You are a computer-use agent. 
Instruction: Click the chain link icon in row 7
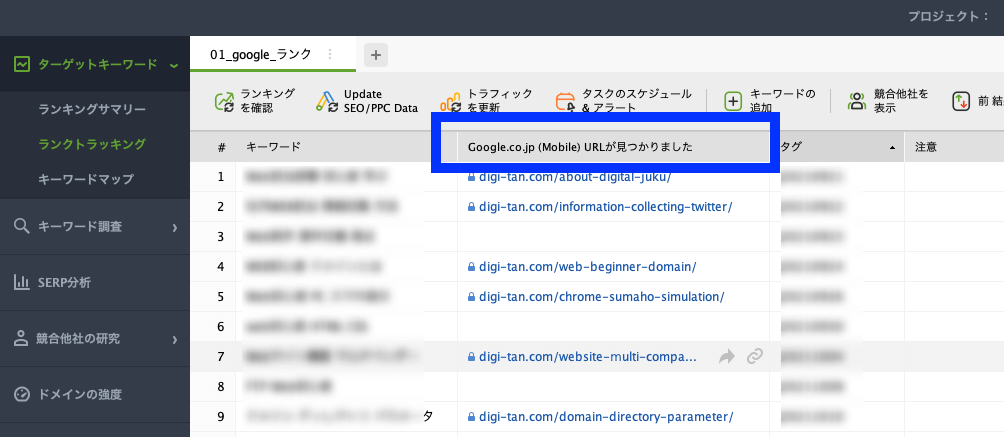coord(755,356)
